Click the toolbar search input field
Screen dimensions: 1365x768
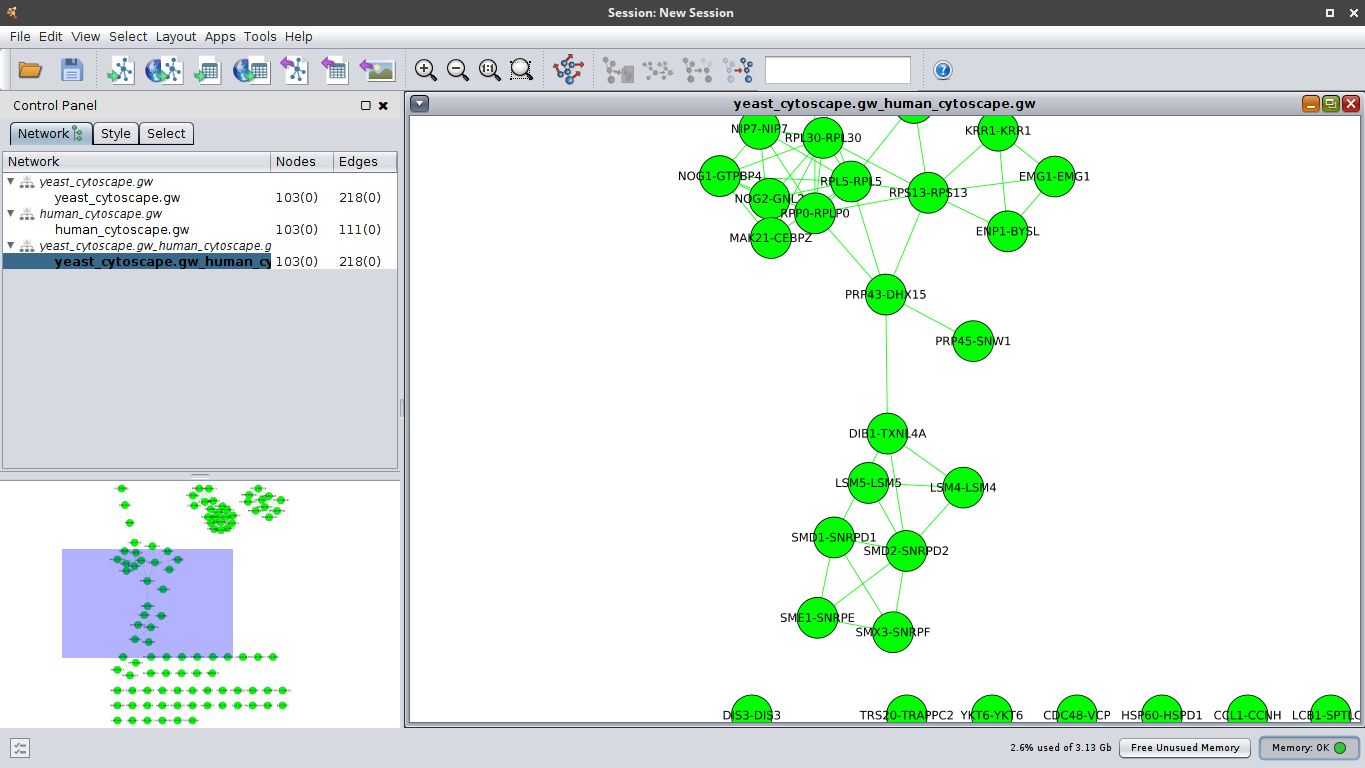click(838, 70)
